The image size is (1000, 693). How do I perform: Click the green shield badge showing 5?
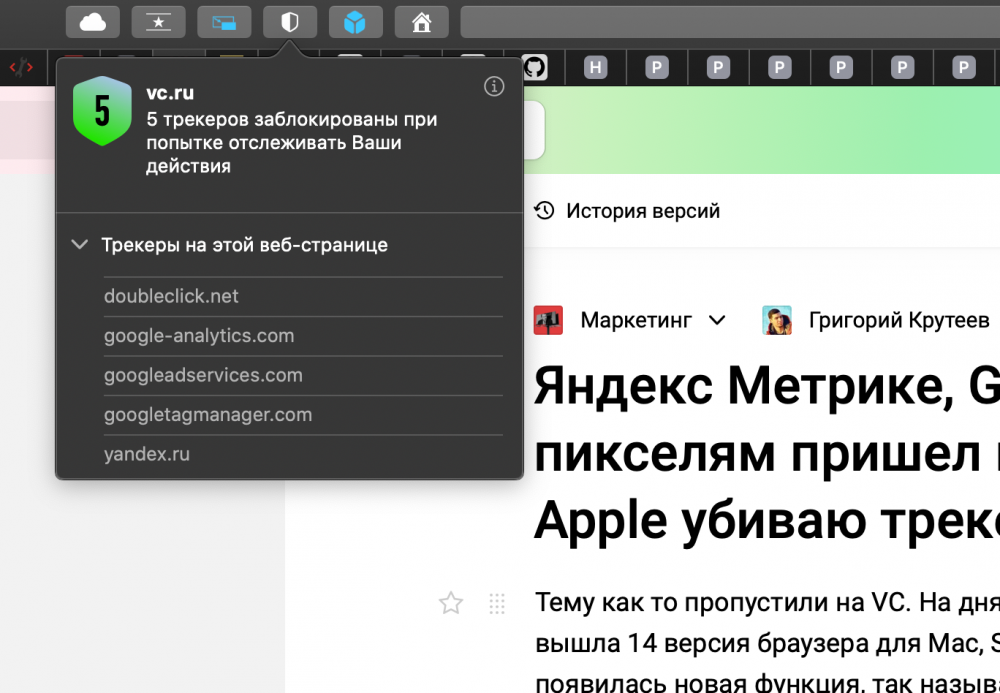[102, 111]
